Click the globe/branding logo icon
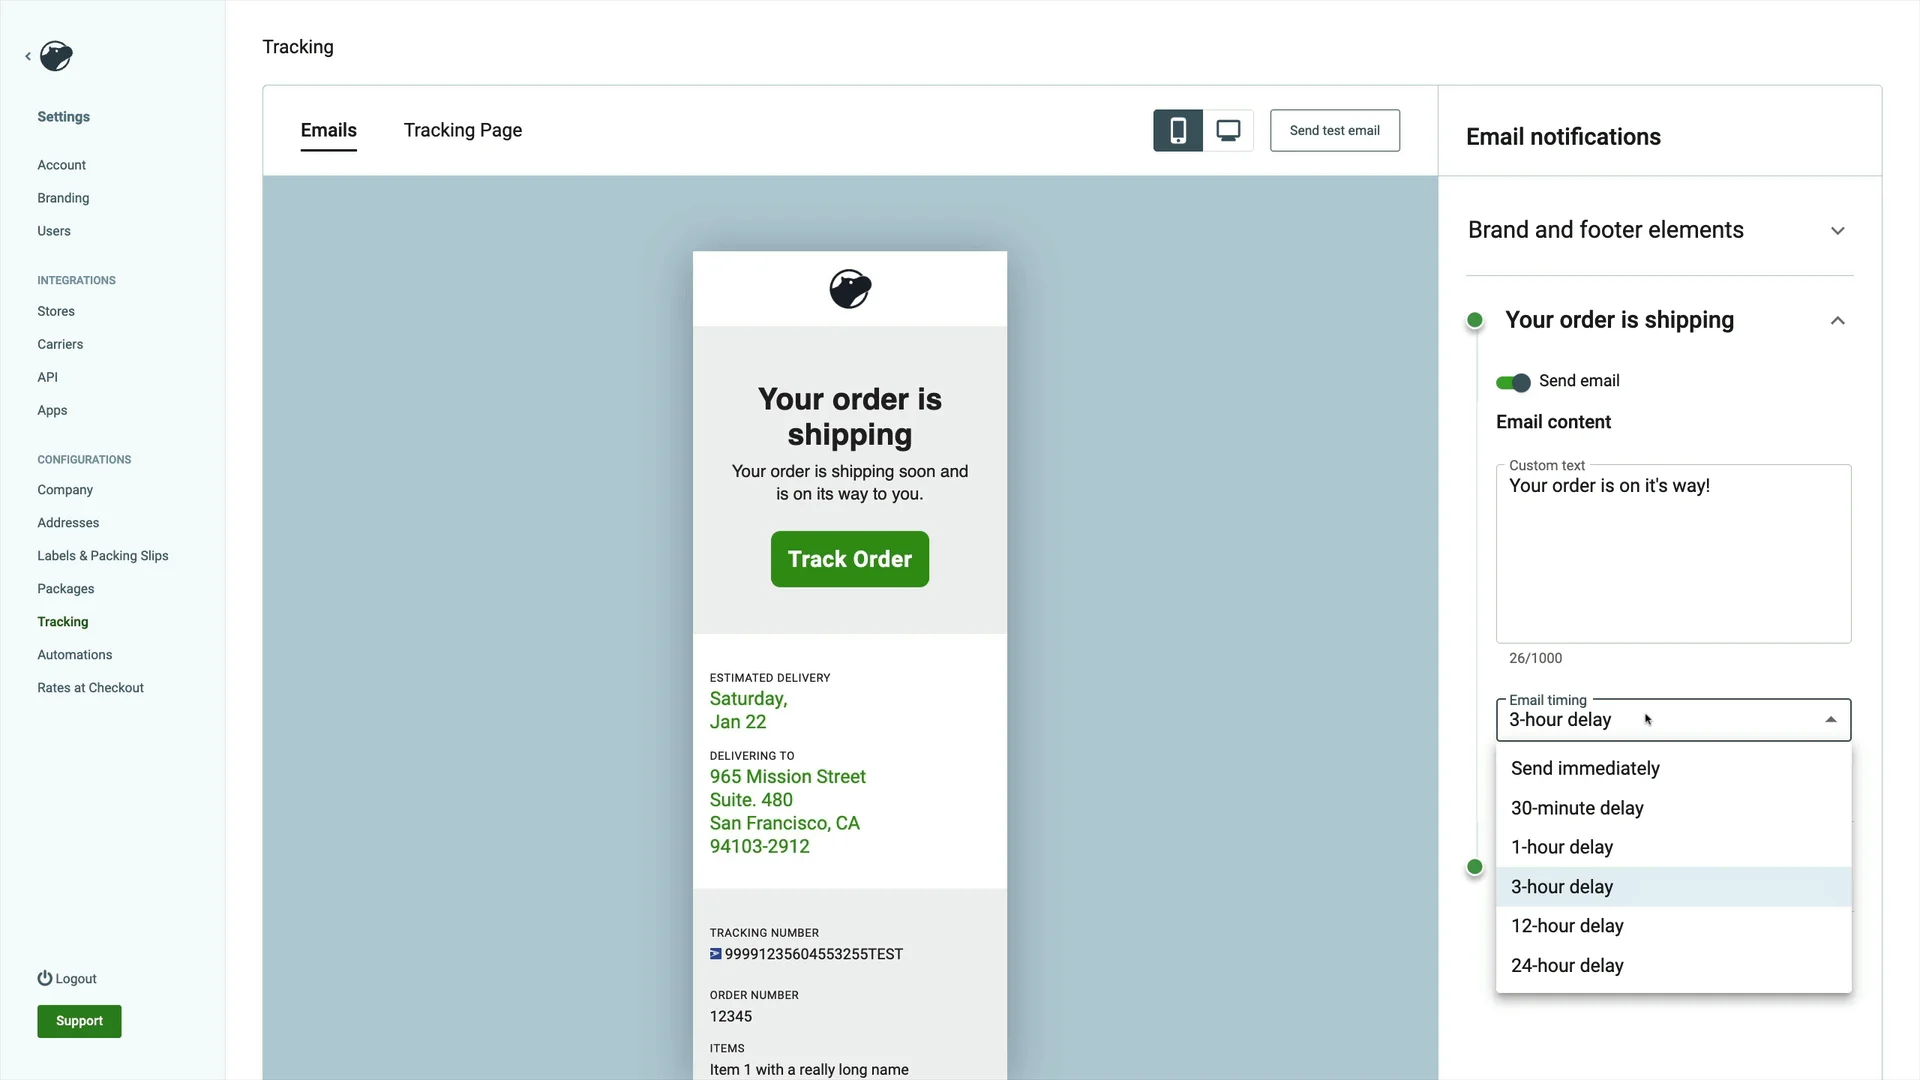The width and height of the screenshot is (1920, 1080). point(55,55)
